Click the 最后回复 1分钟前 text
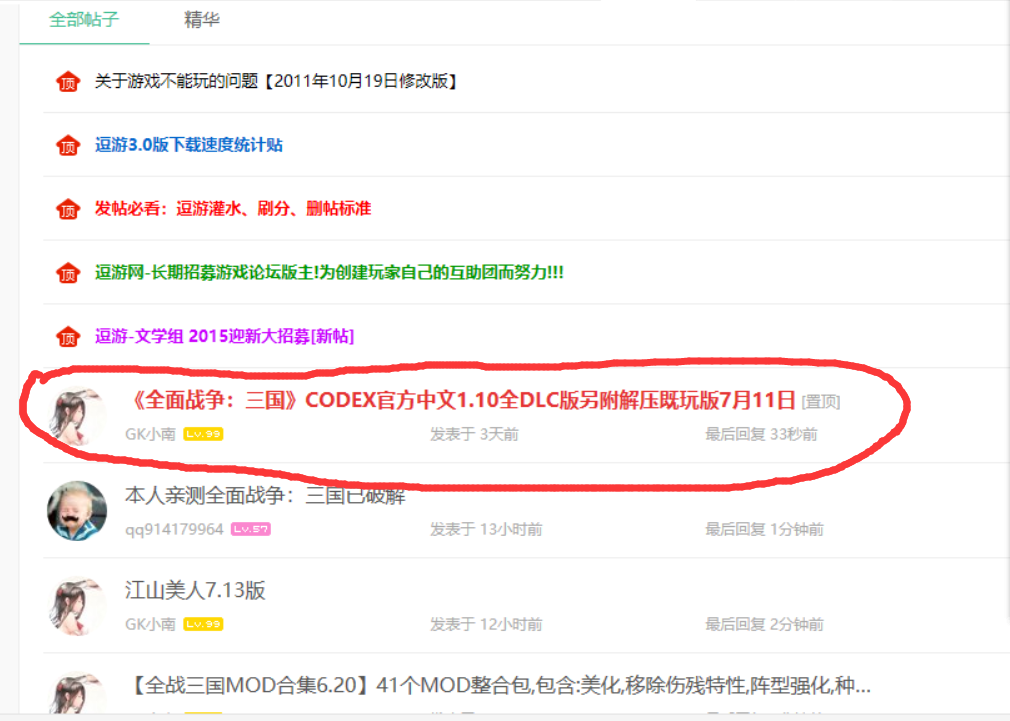Screen dimensions: 1010x721 (765, 529)
